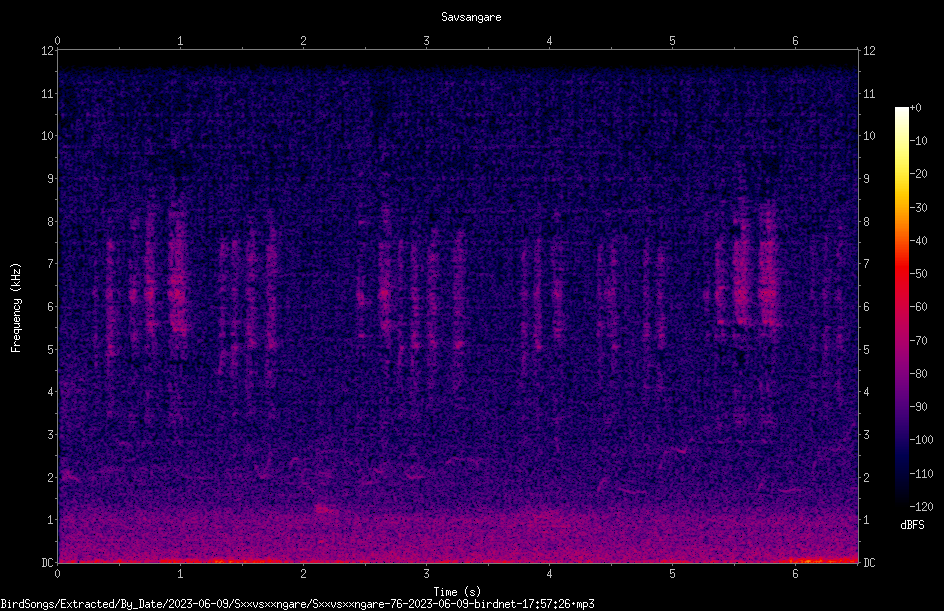Click the "Savsangare" title above the spectrogram
The width and height of the screenshot is (944, 611).
coord(471,17)
